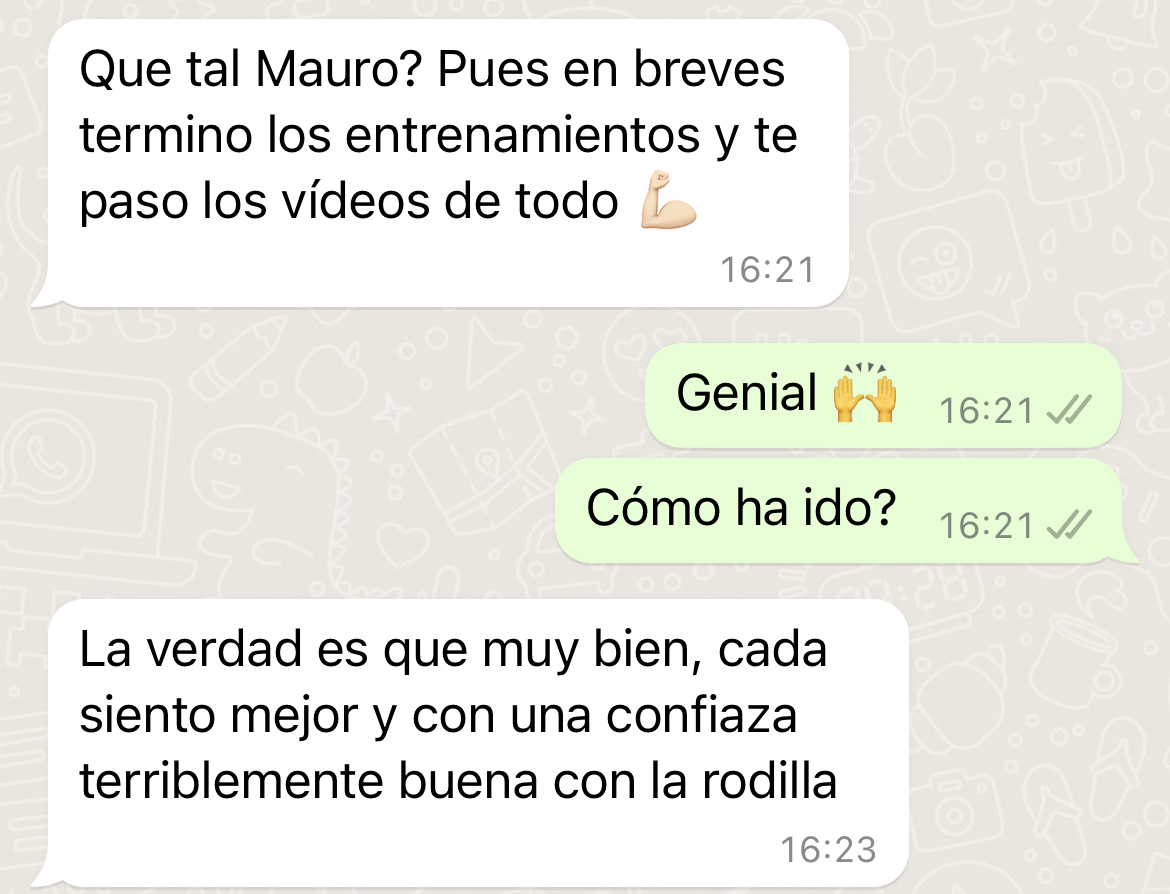Tap the 16:21 timestamp beside Genial

click(986, 411)
